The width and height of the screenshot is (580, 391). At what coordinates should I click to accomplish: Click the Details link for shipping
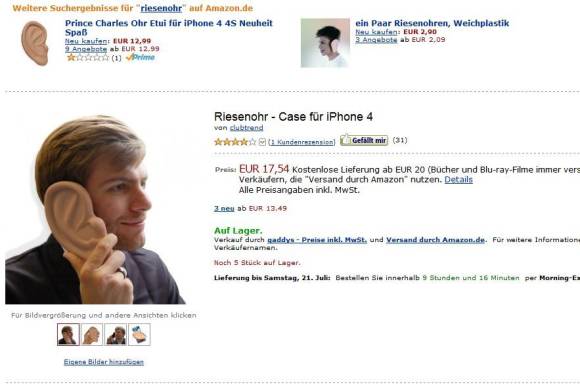458,179
